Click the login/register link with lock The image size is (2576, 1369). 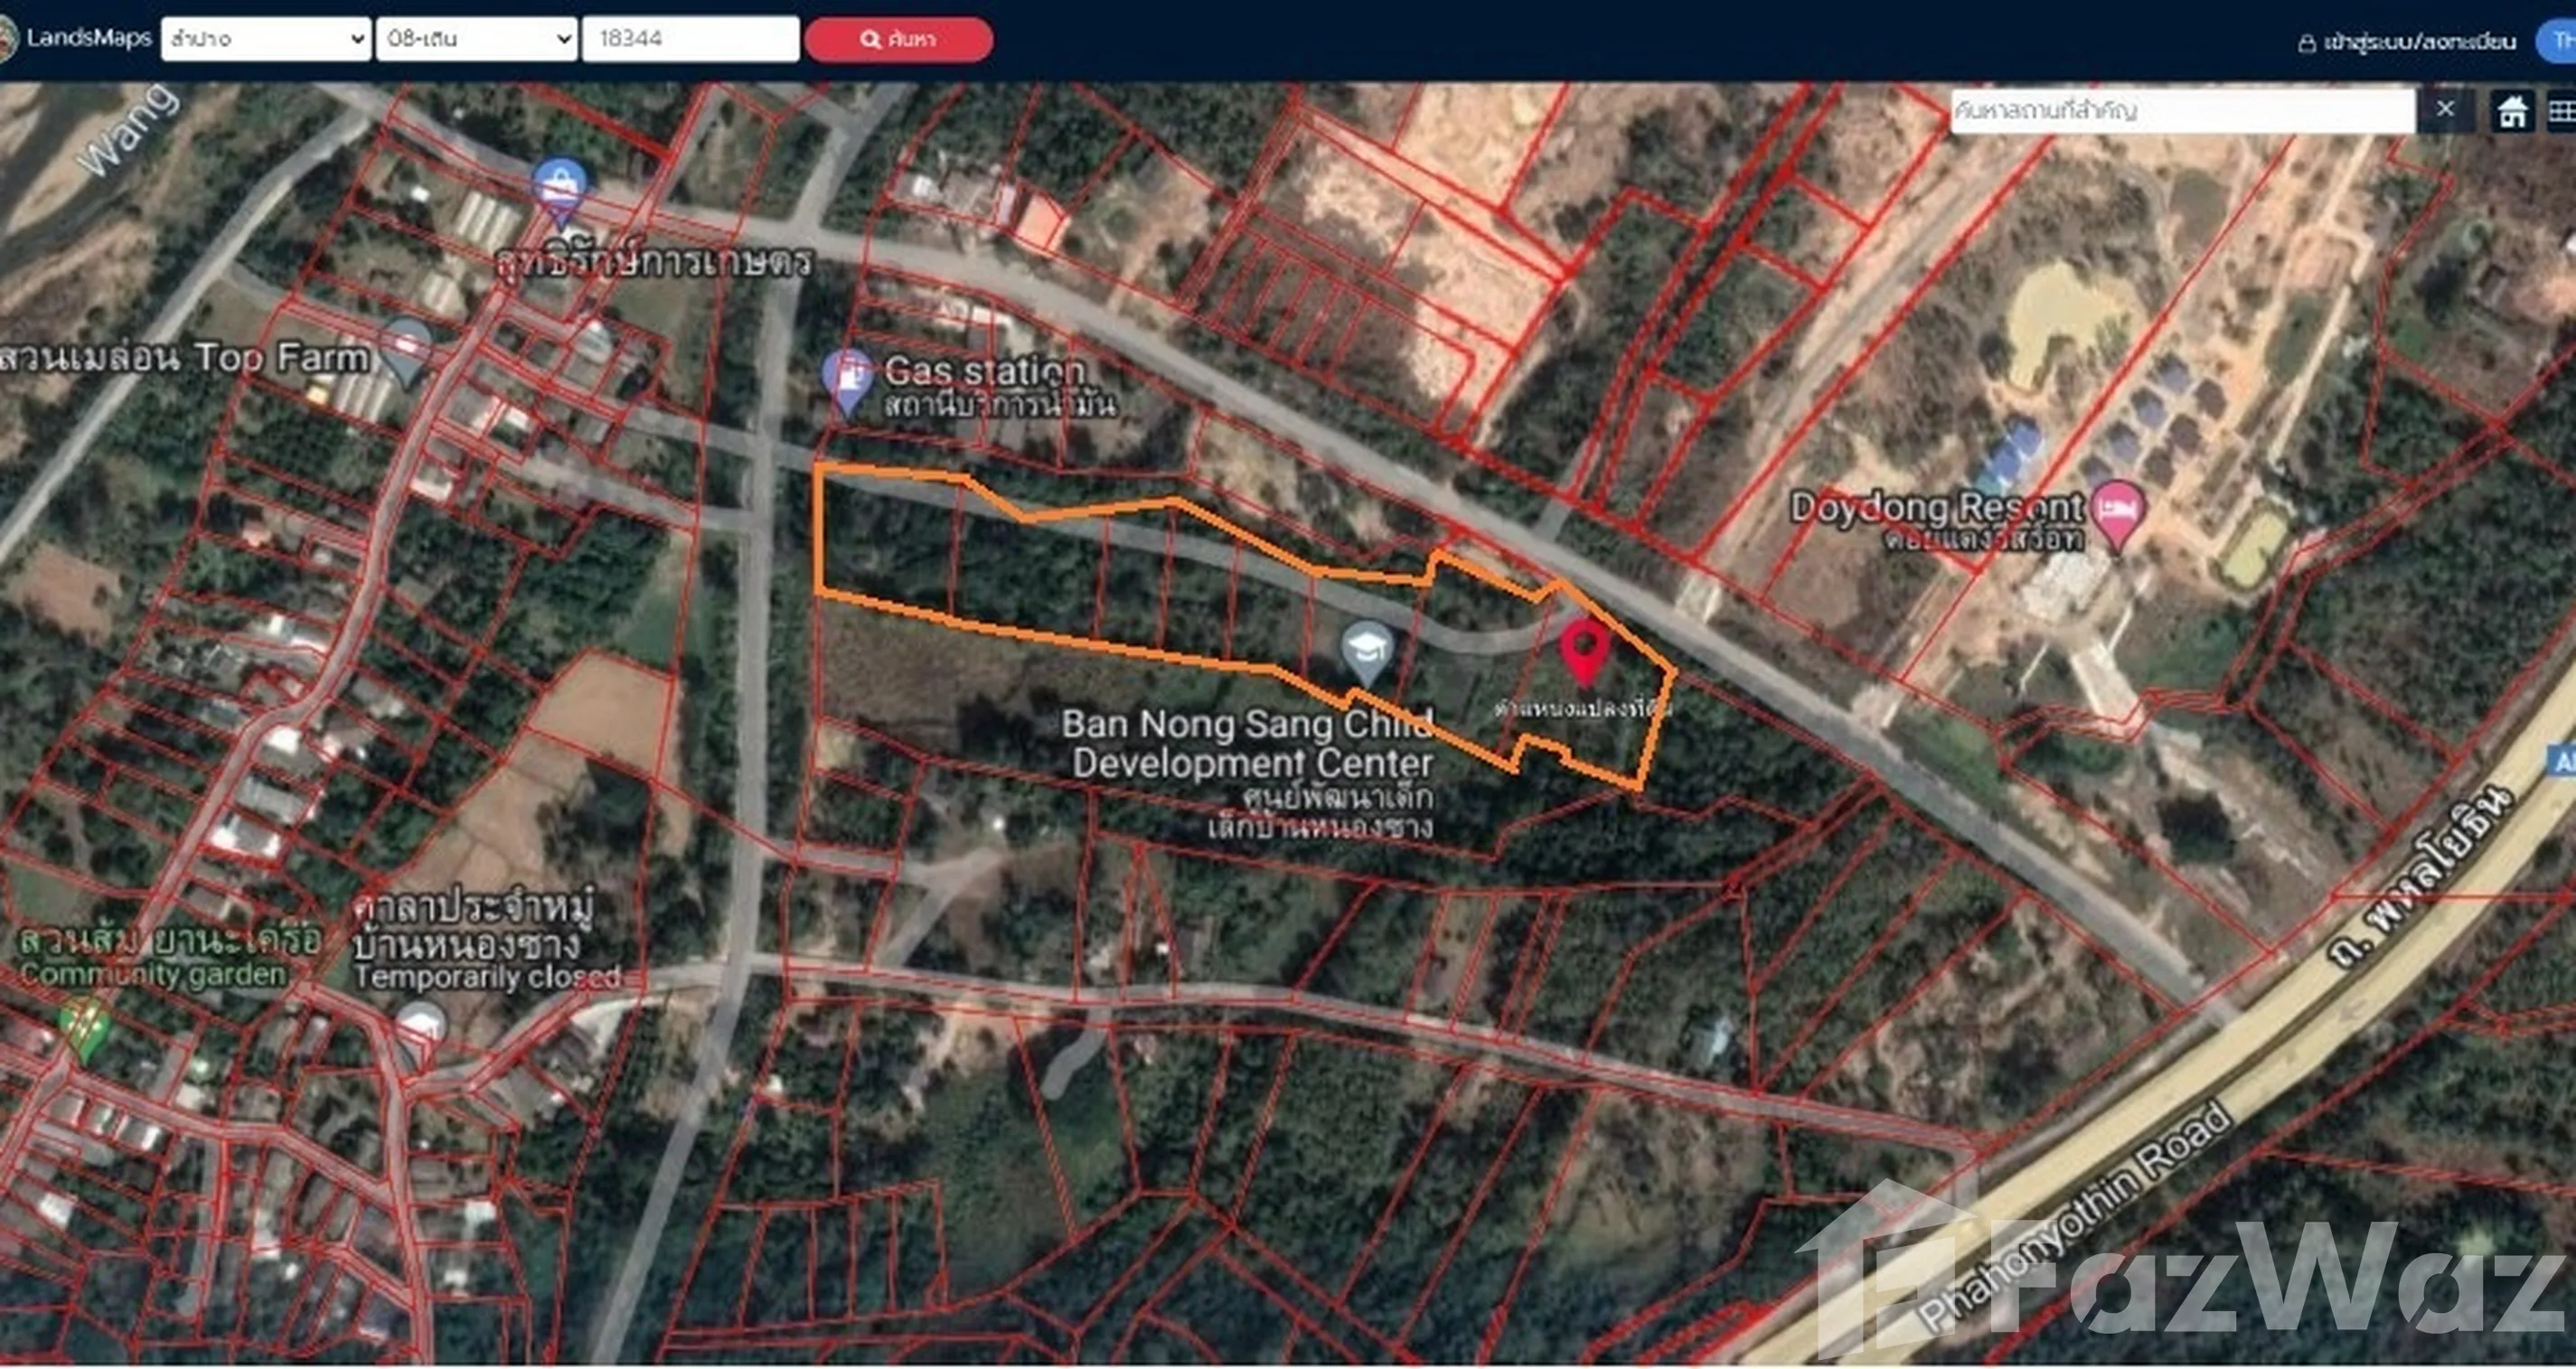point(2406,42)
